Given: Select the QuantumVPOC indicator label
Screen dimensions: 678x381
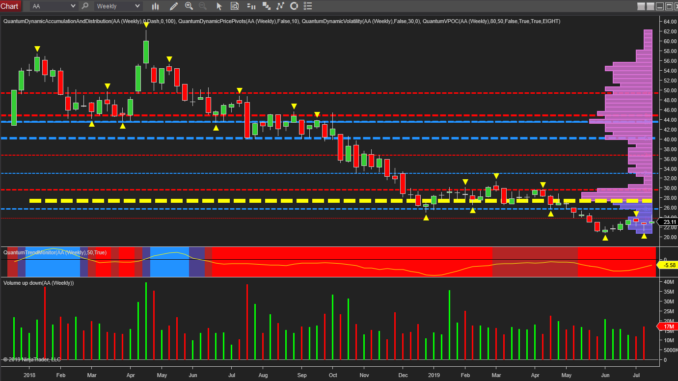Looking at the screenshot, I should pyautogui.click(x=491, y=21).
